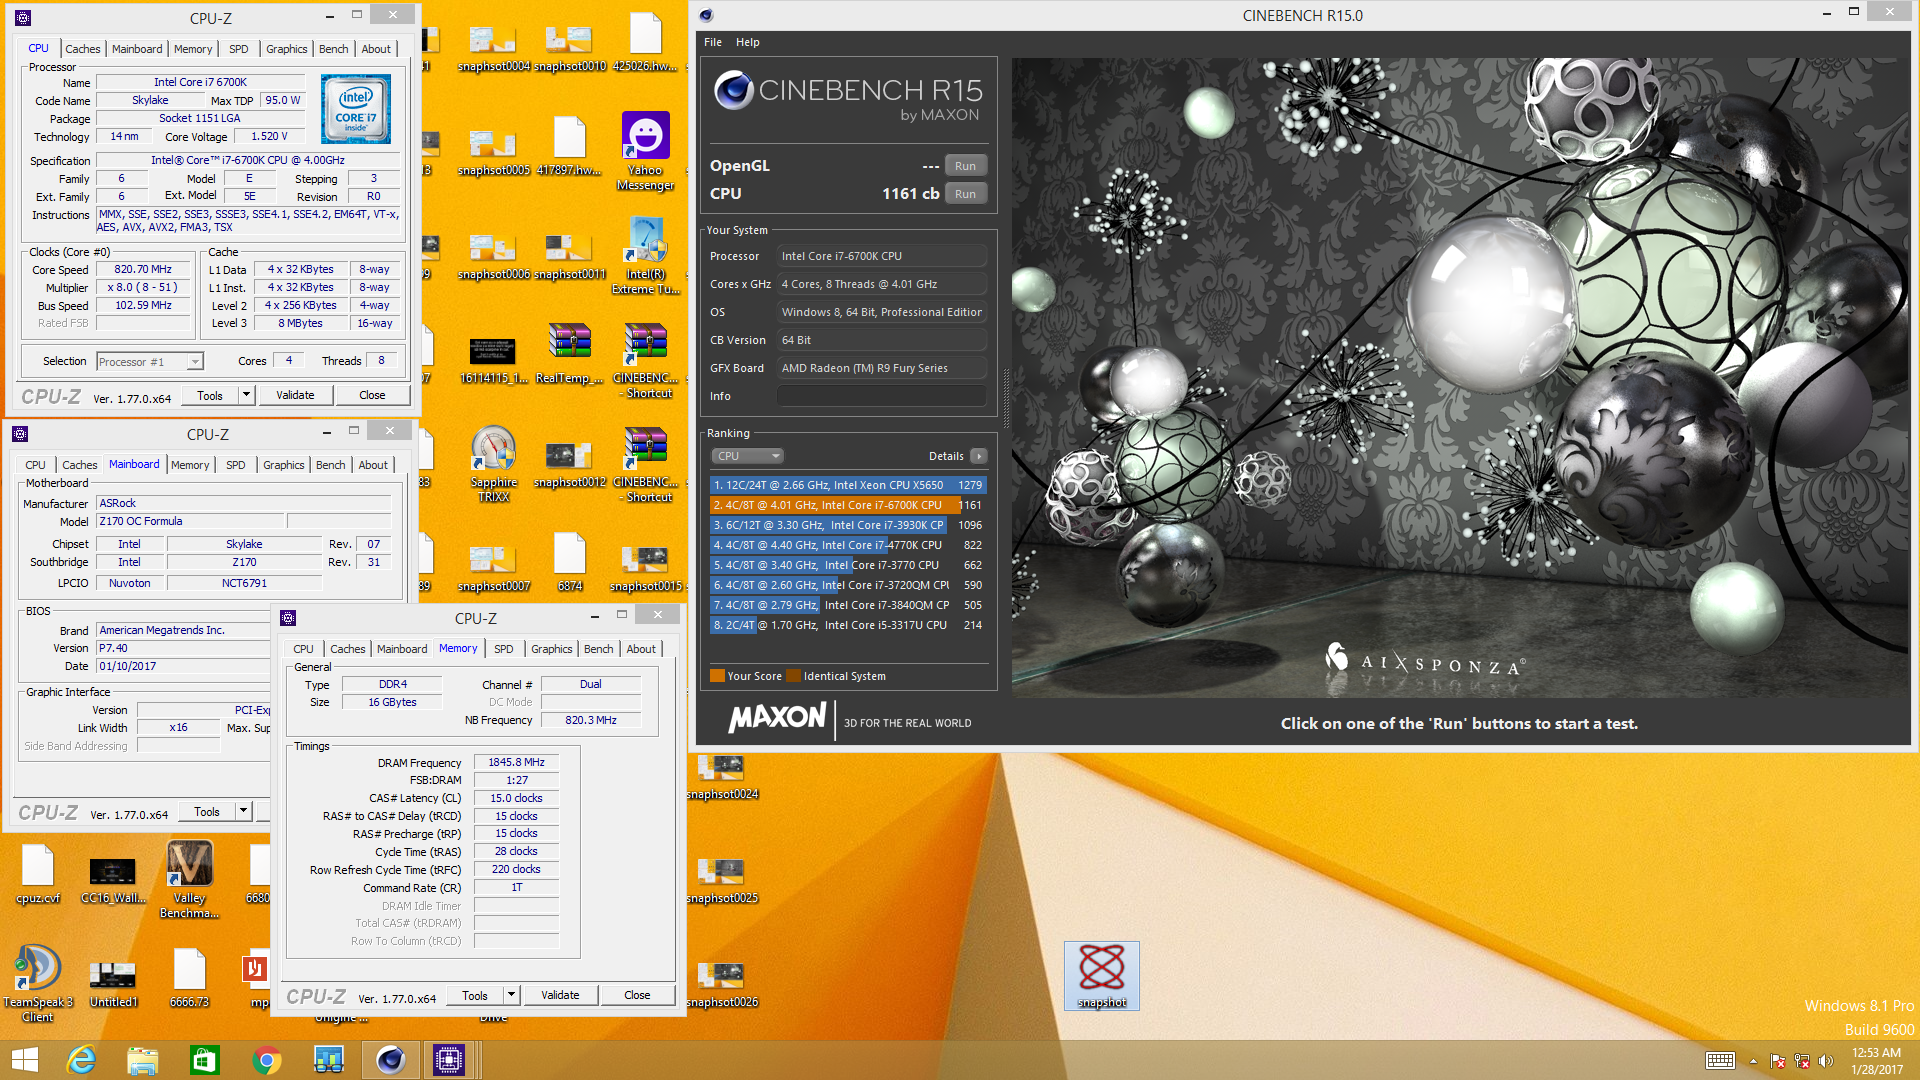The width and height of the screenshot is (1920, 1080).
Task: Open Cinebench Help menu
Action: pyautogui.click(x=748, y=42)
